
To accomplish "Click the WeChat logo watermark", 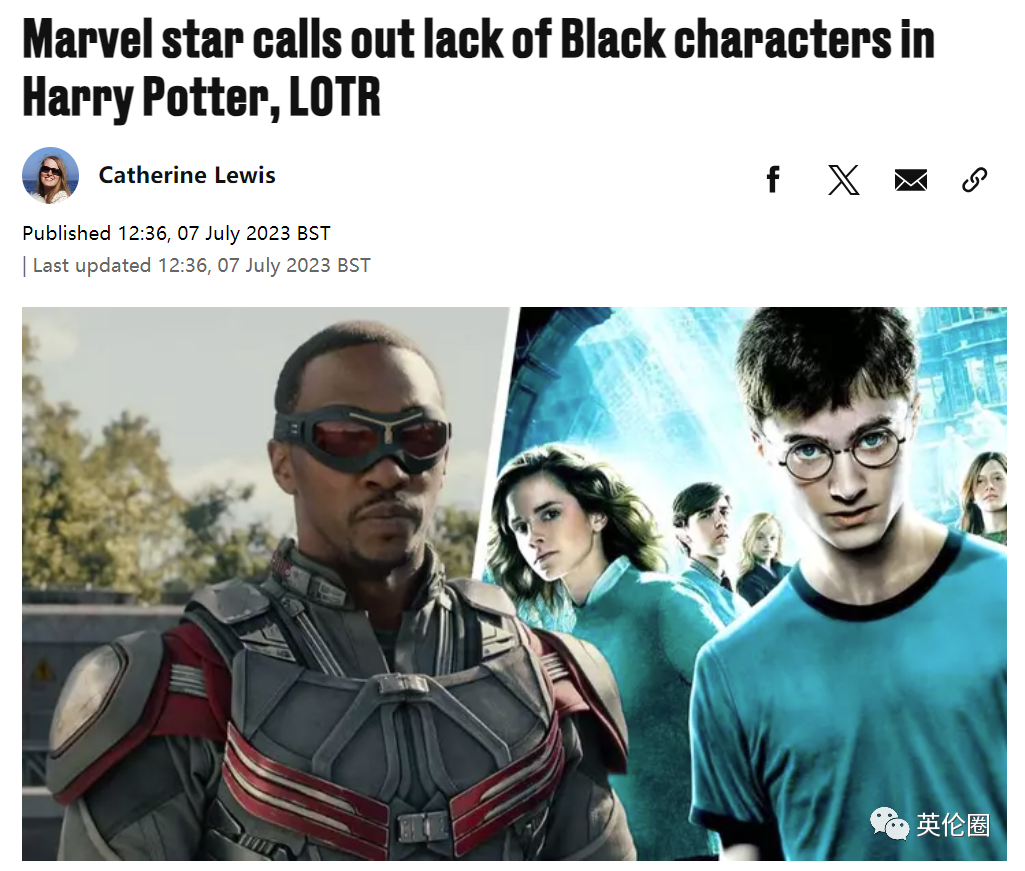I will 889,823.
